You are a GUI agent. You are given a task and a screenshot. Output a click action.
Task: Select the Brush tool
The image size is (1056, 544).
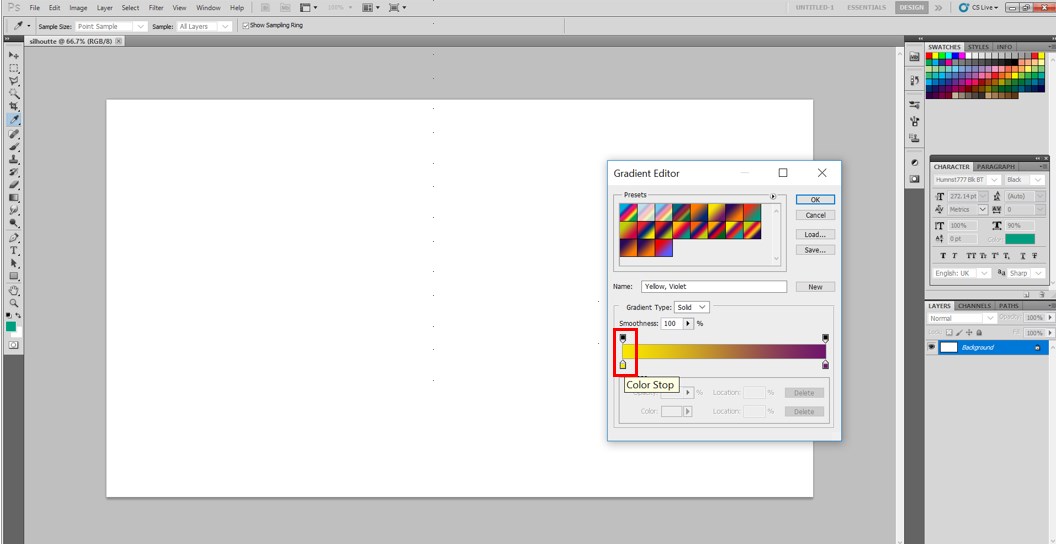coord(13,147)
